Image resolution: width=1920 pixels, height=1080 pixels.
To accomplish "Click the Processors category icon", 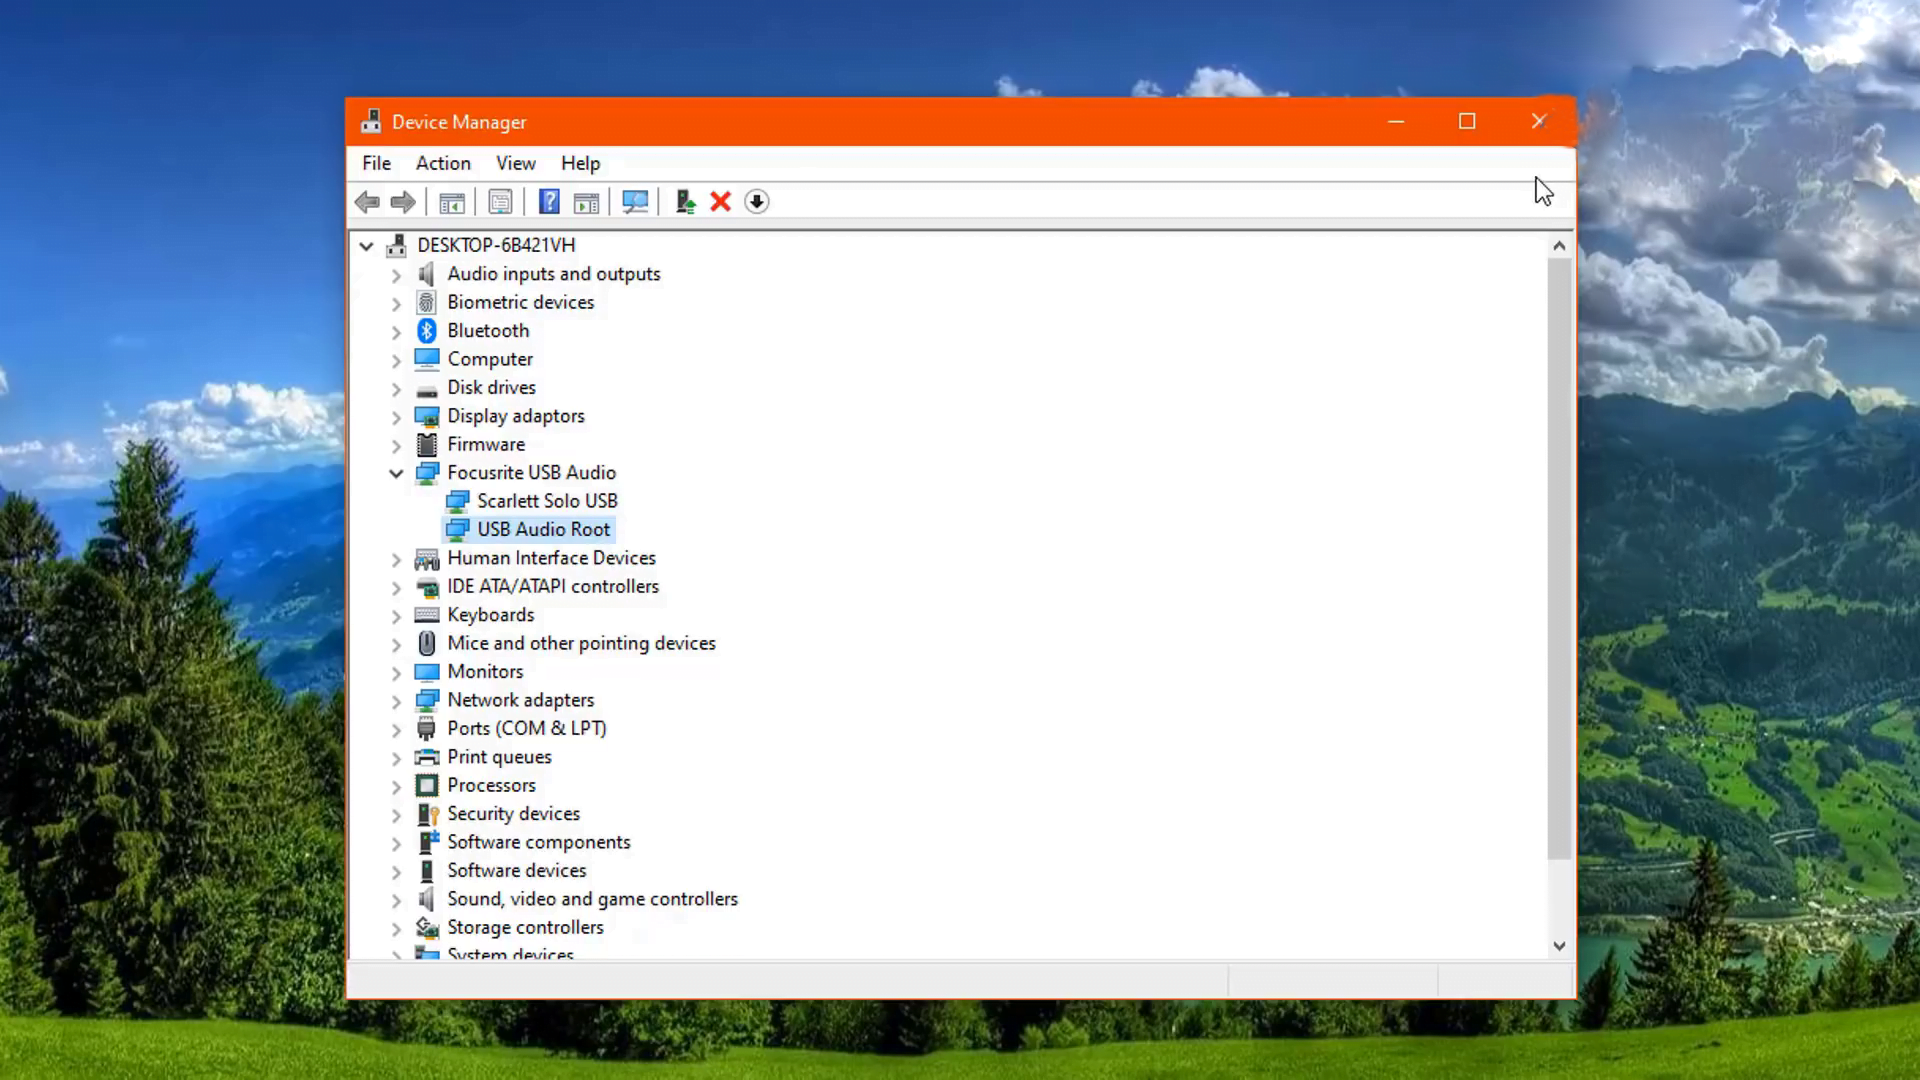I will click(x=427, y=785).
